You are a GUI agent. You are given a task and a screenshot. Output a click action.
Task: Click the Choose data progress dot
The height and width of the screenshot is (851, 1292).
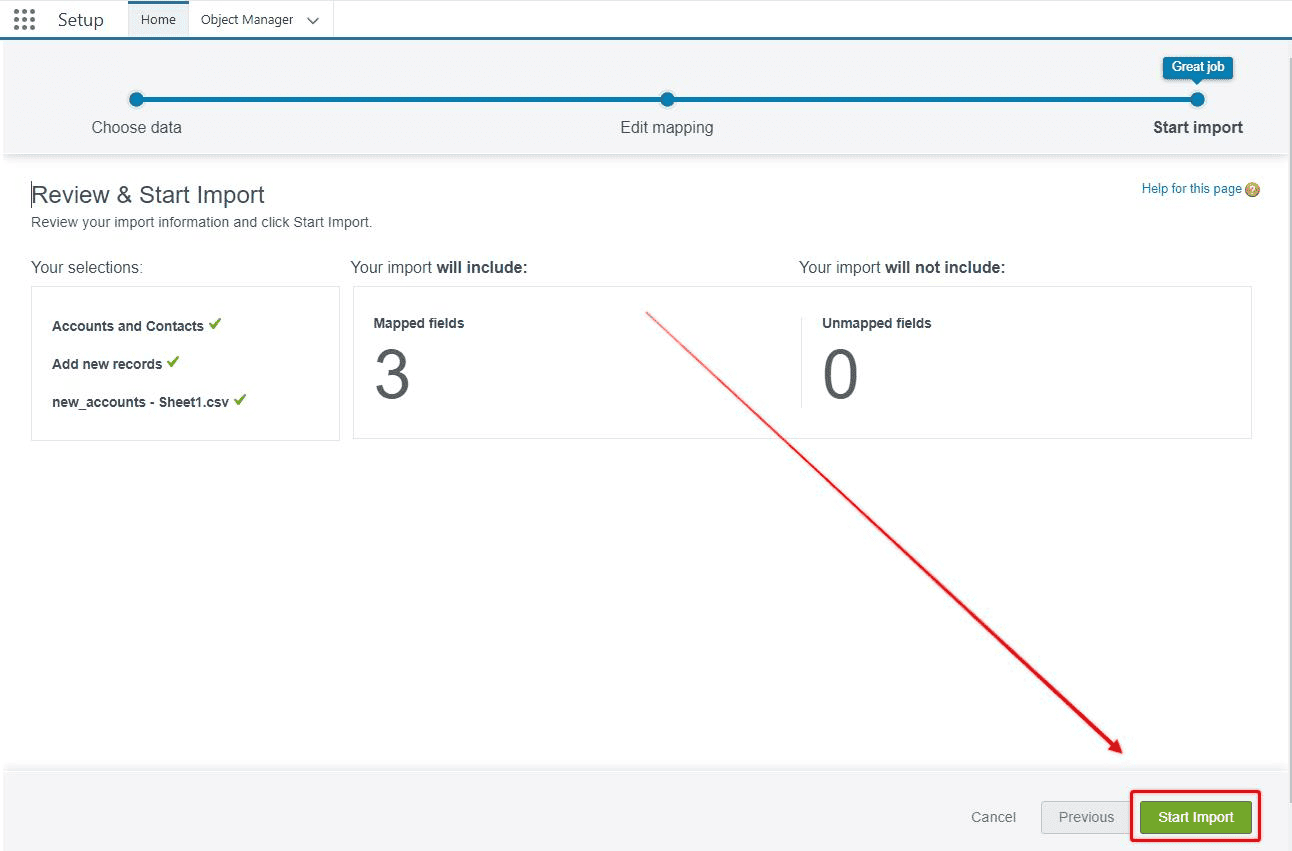point(136,100)
